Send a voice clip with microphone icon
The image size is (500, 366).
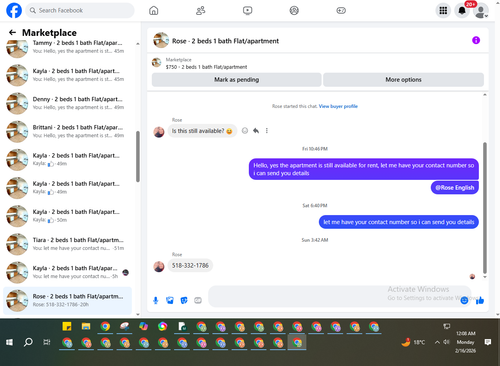(x=156, y=301)
